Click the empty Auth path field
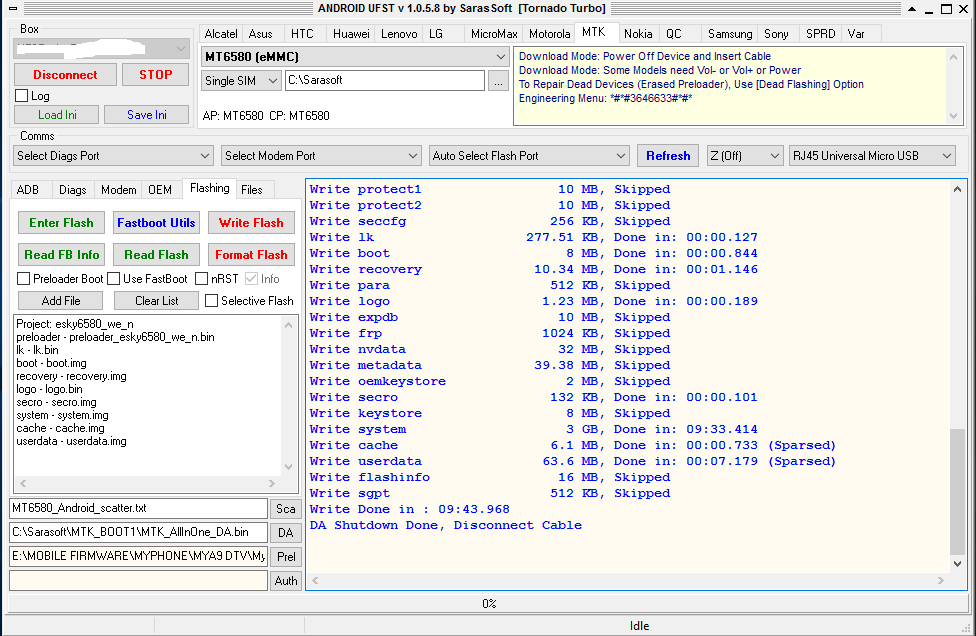The image size is (976, 636). coord(138,581)
